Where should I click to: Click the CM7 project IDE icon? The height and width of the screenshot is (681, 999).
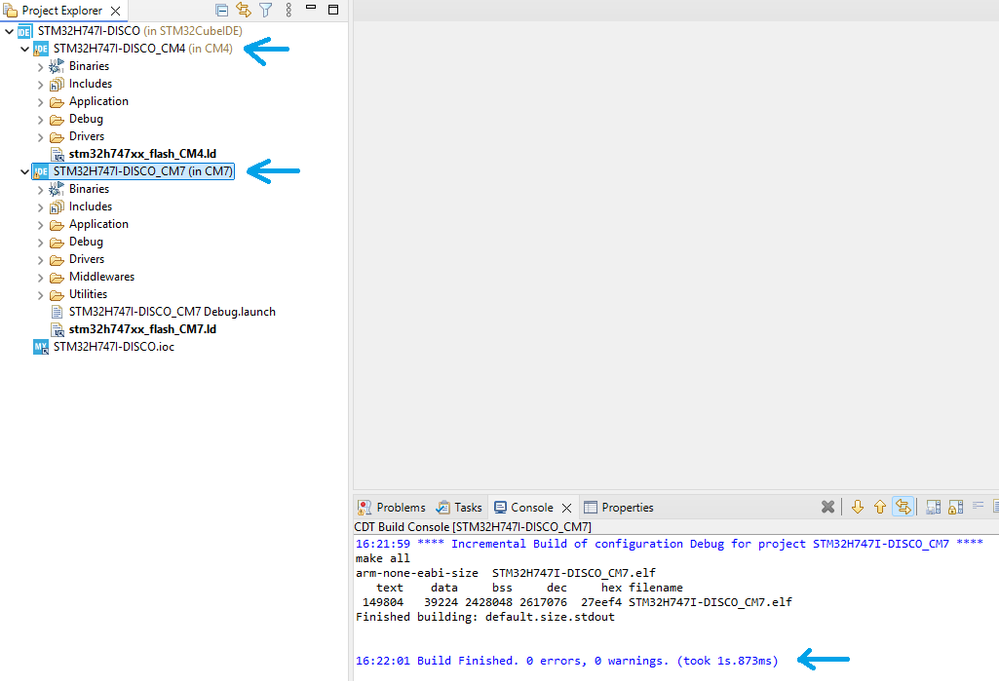click(x=41, y=171)
